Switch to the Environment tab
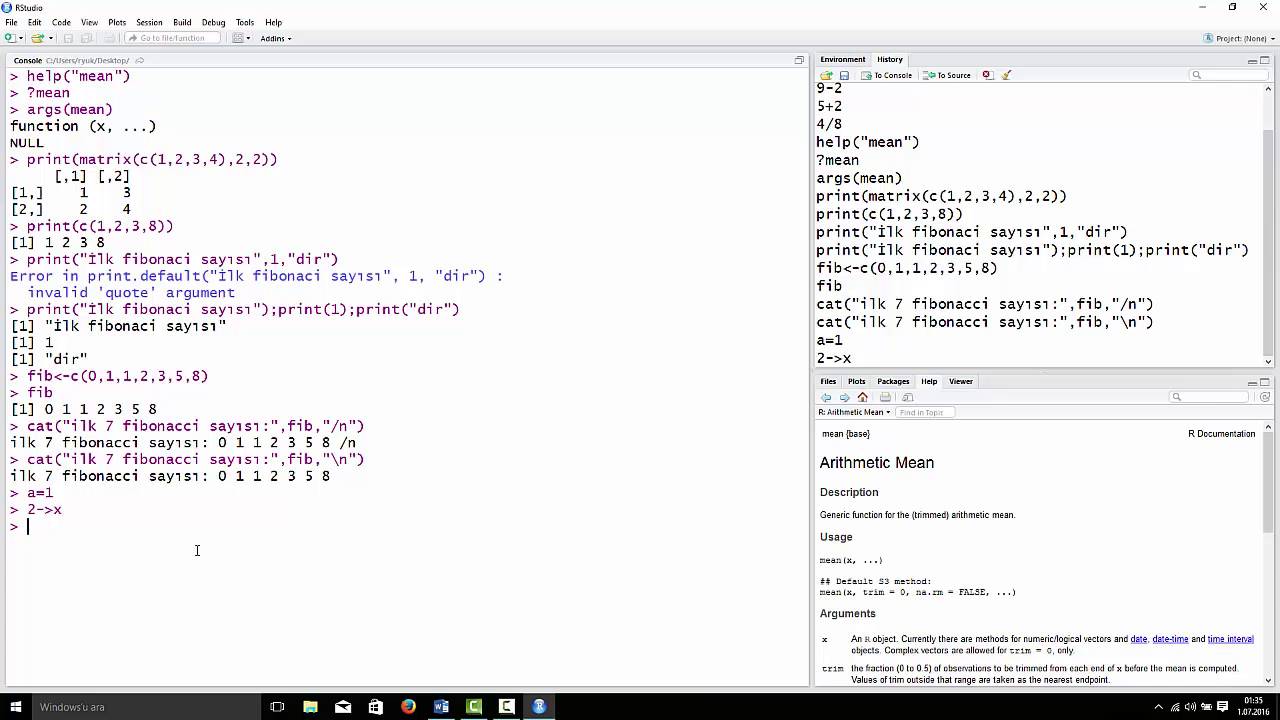1280x720 pixels. (843, 59)
